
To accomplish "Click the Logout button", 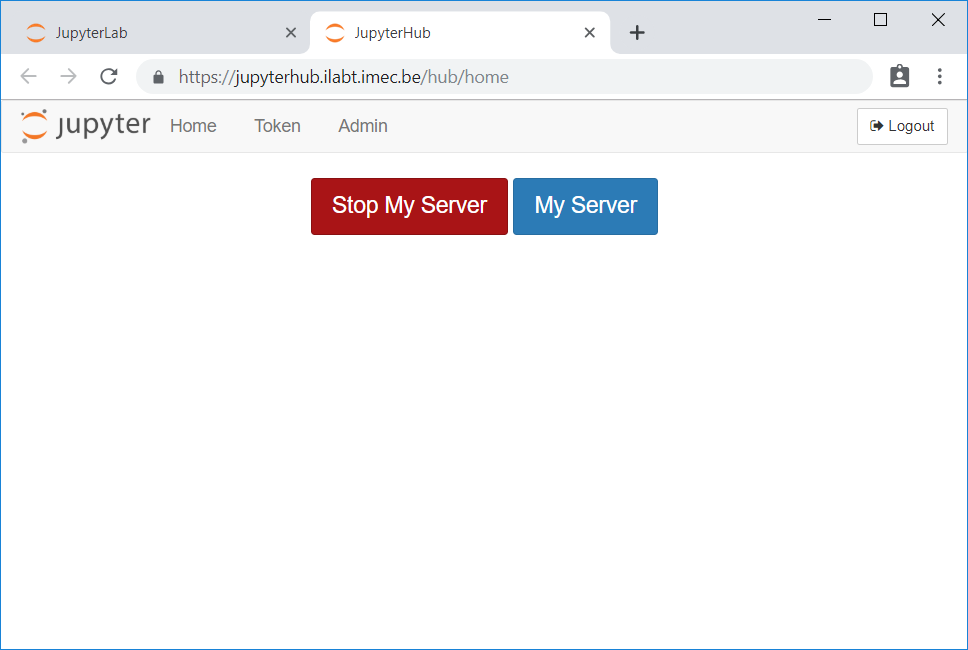I will (x=902, y=127).
